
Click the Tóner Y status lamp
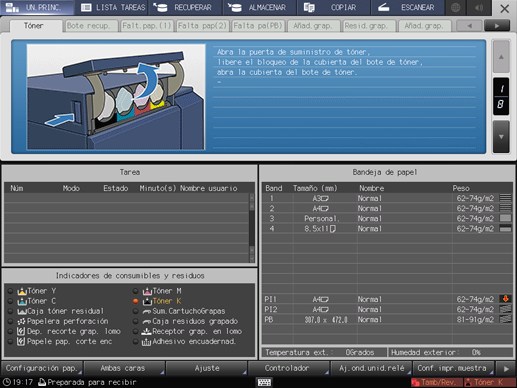point(10,291)
